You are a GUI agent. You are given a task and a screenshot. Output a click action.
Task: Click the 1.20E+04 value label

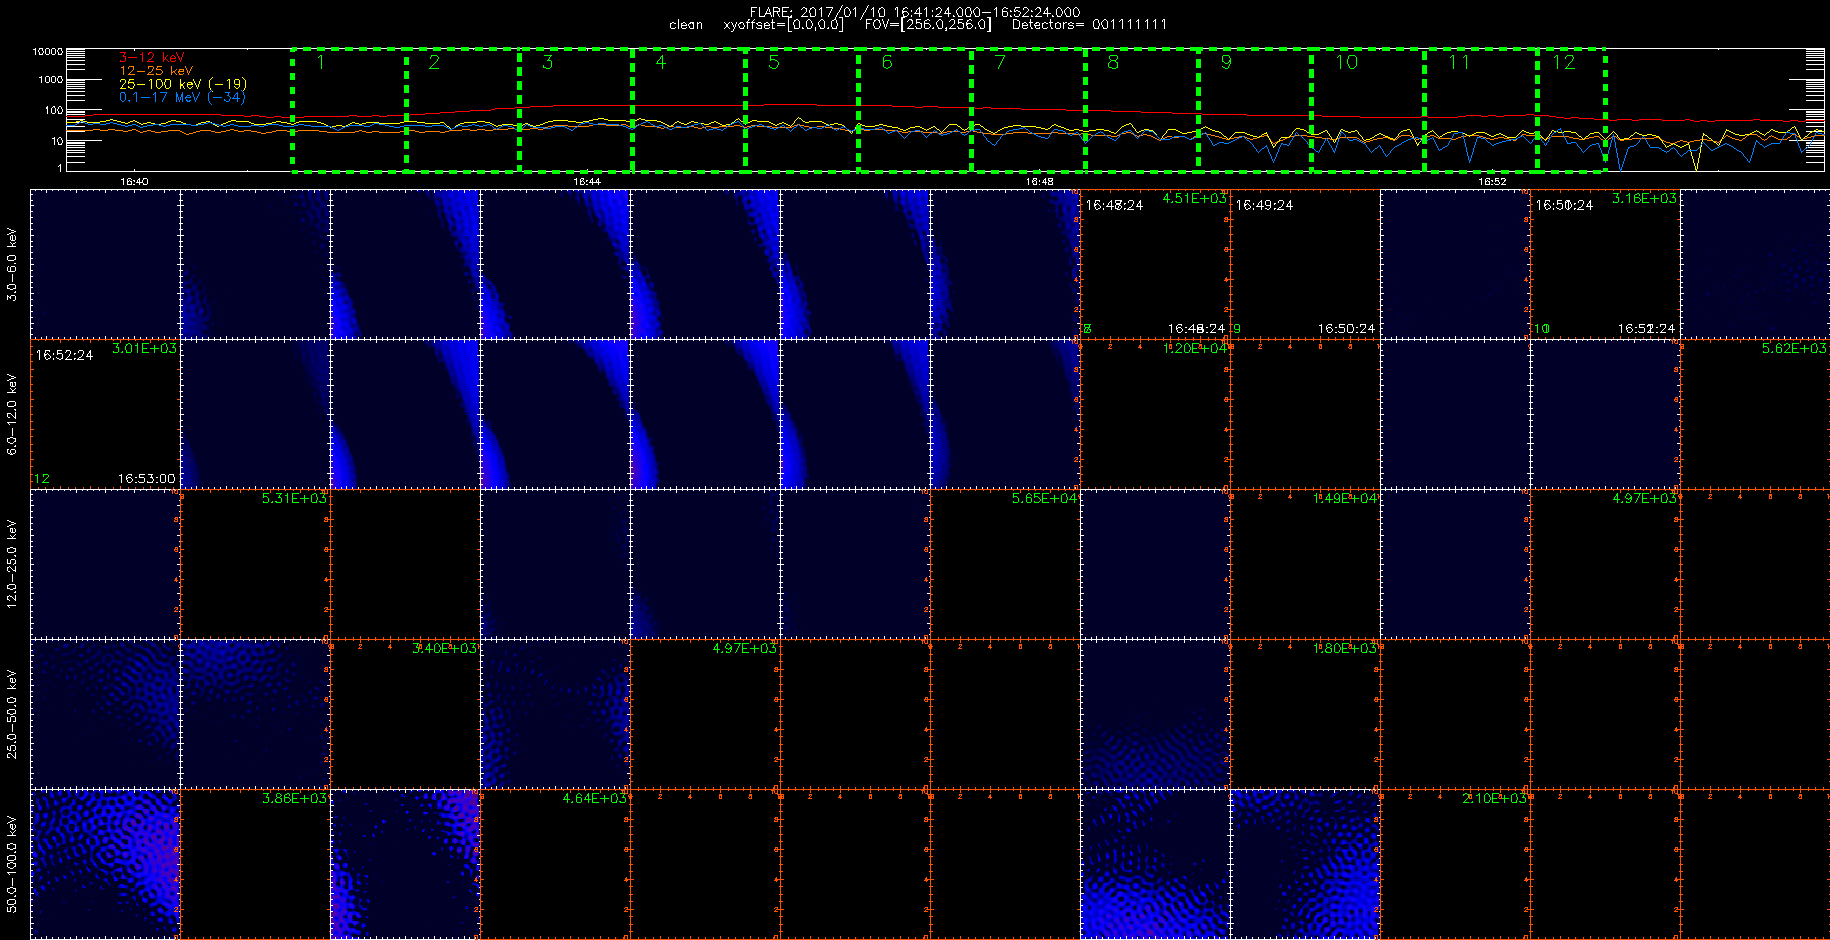pyautogui.click(x=1194, y=348)
